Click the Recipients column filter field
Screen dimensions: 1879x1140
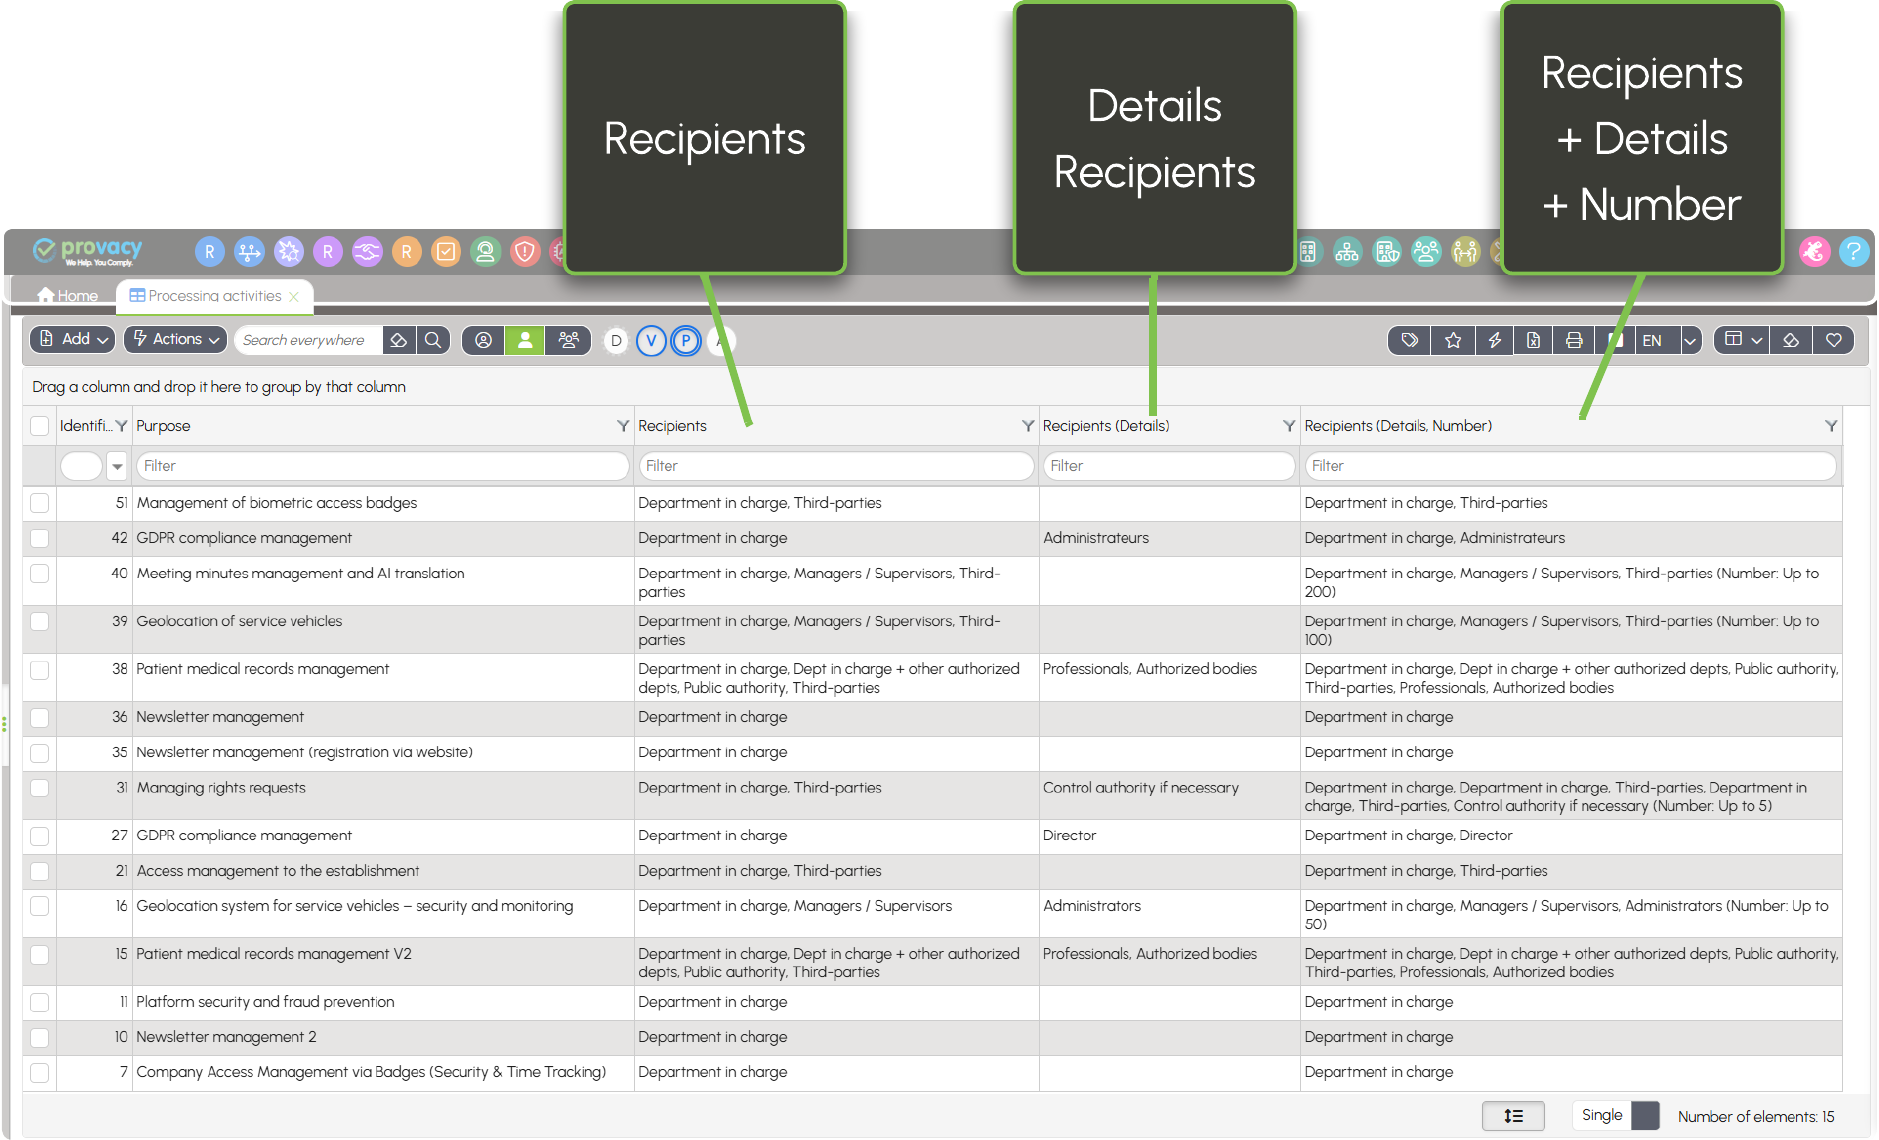click(836, 466)
